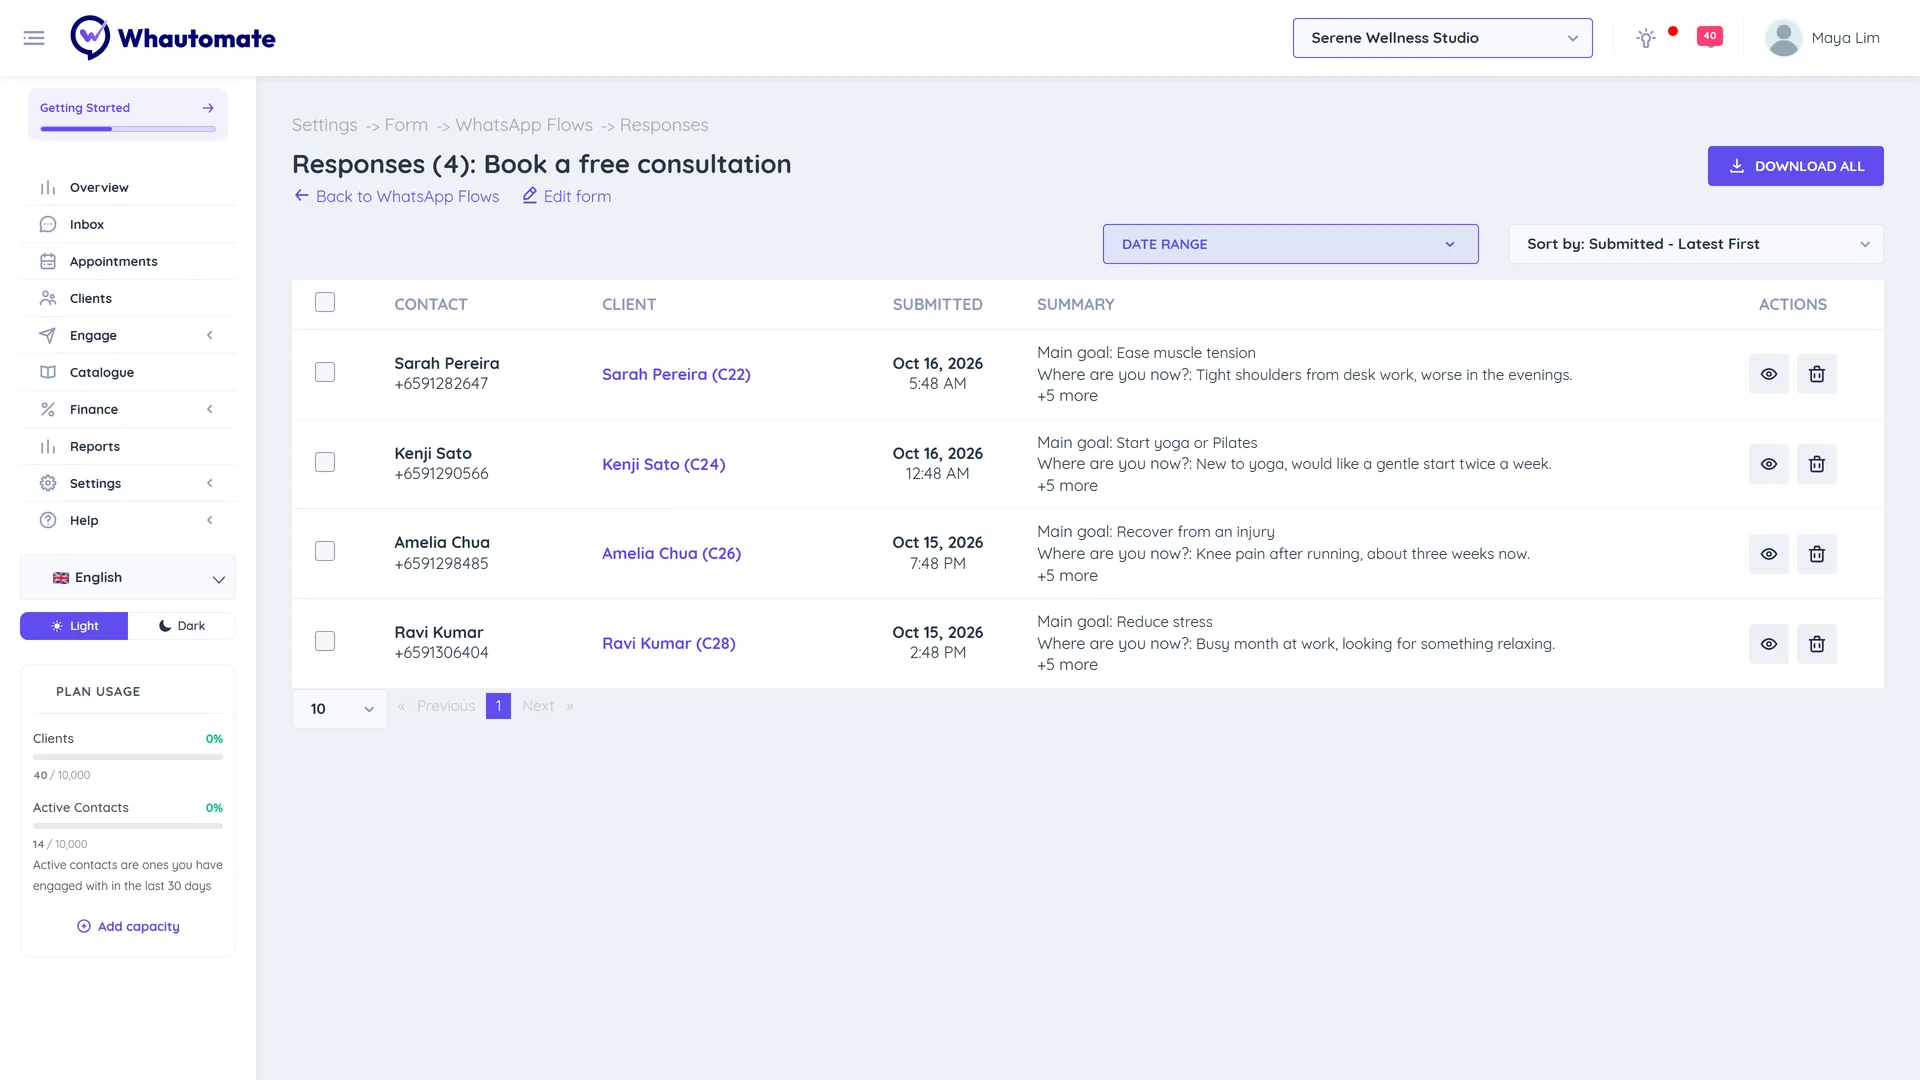
Task: Go to page 1 in pagination
Action: click(x=498, y=706)
